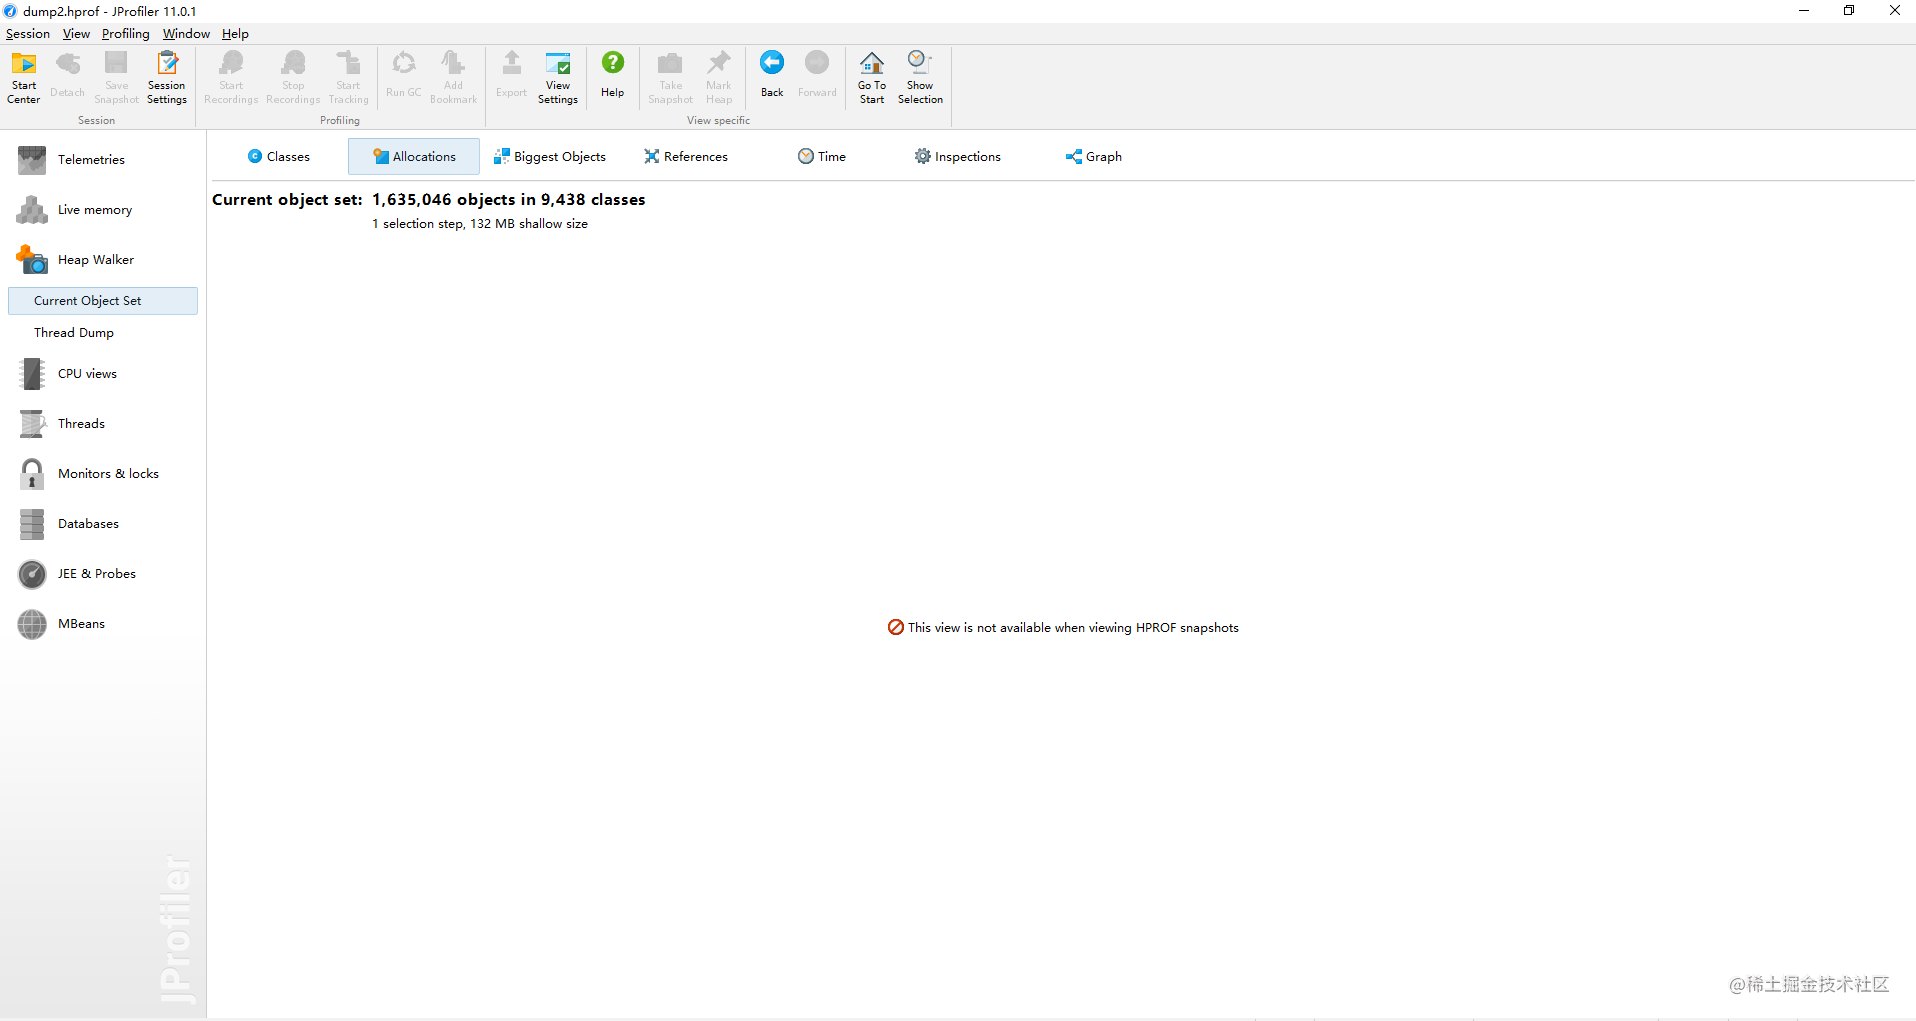This screenshot has width=1916, height=1021.
Task: Open the Help menu
Action: coord(235,34)
